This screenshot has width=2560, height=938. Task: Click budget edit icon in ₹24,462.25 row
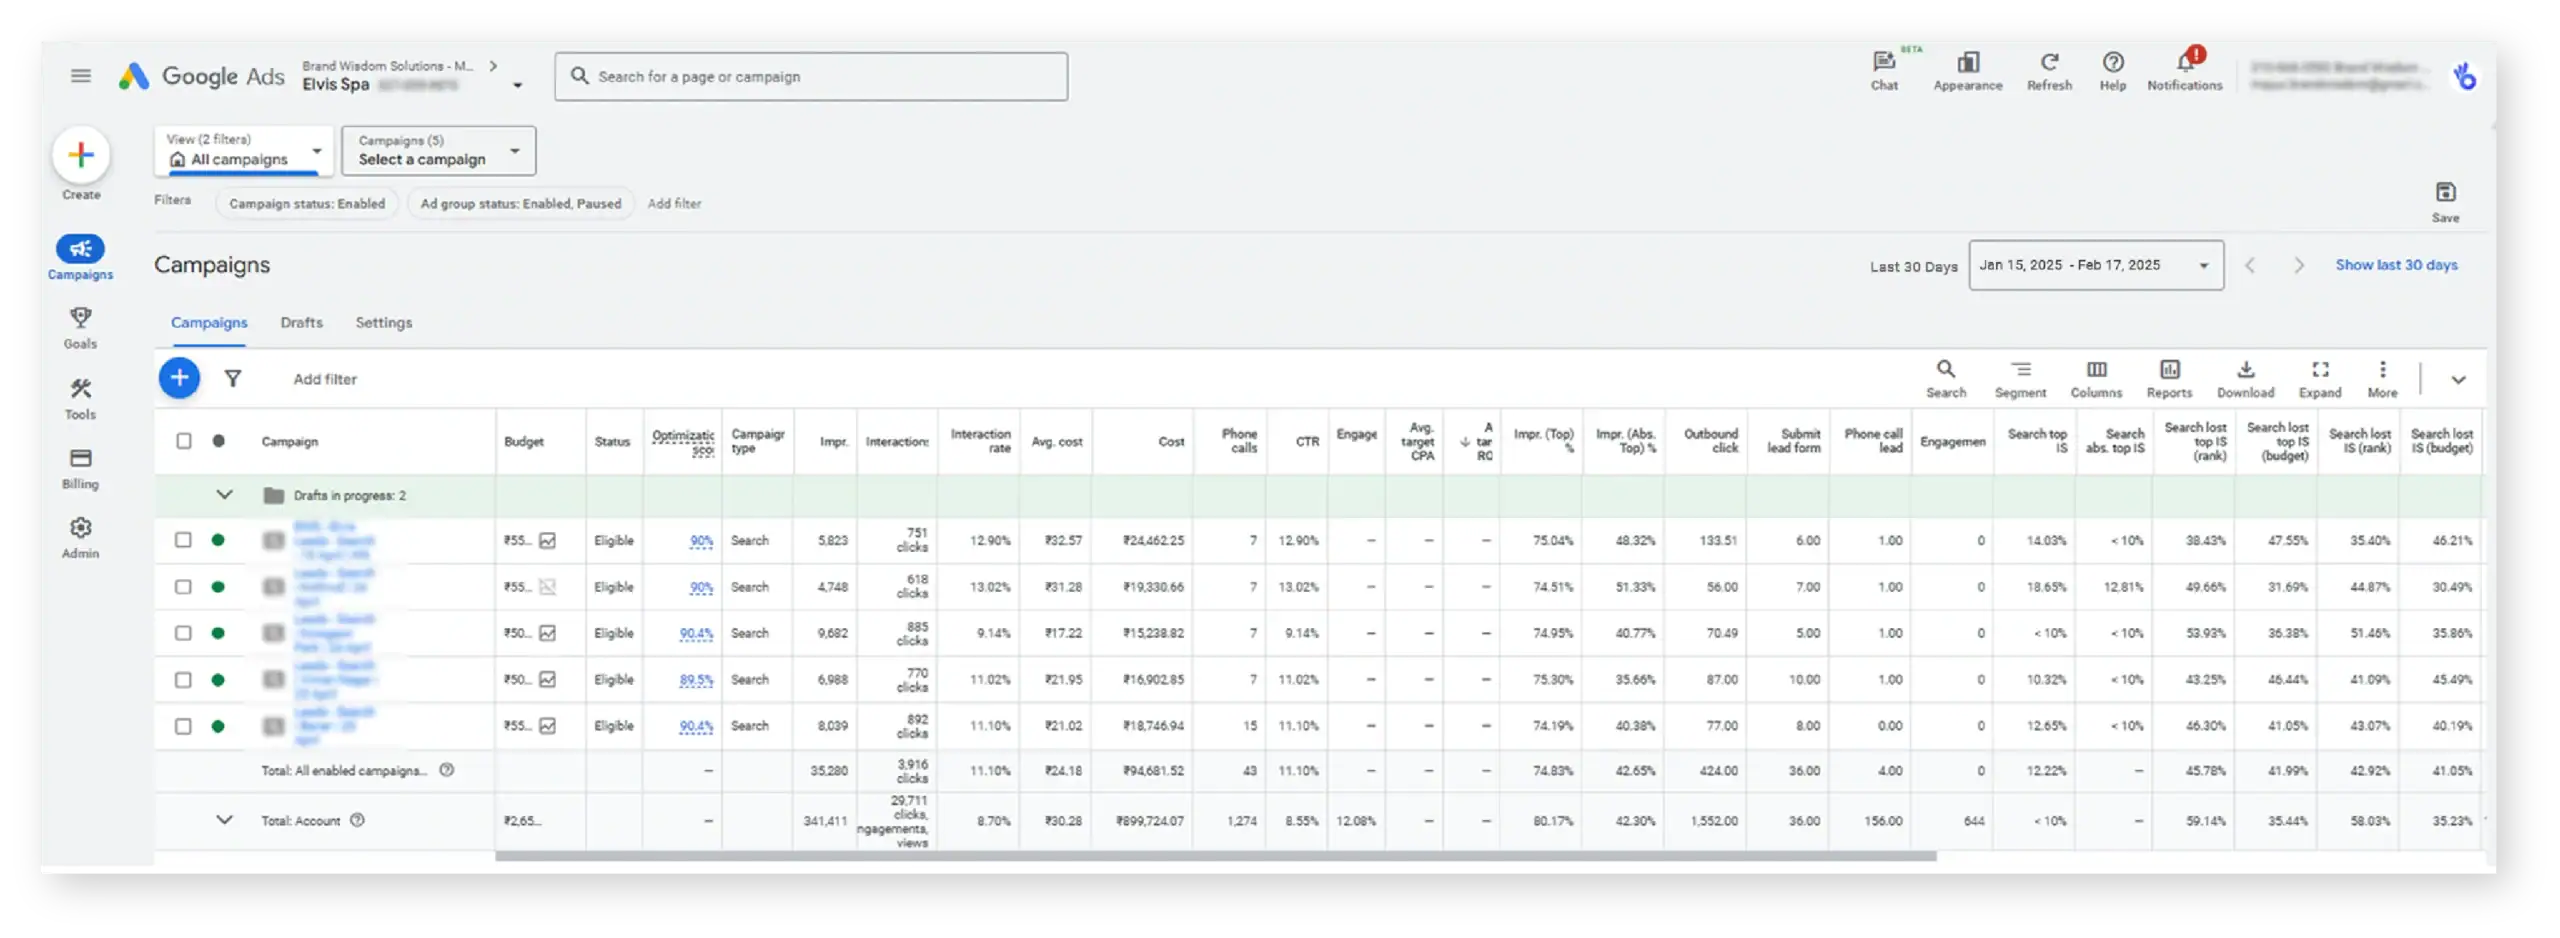pyautogui.click(x=547, y=541)
